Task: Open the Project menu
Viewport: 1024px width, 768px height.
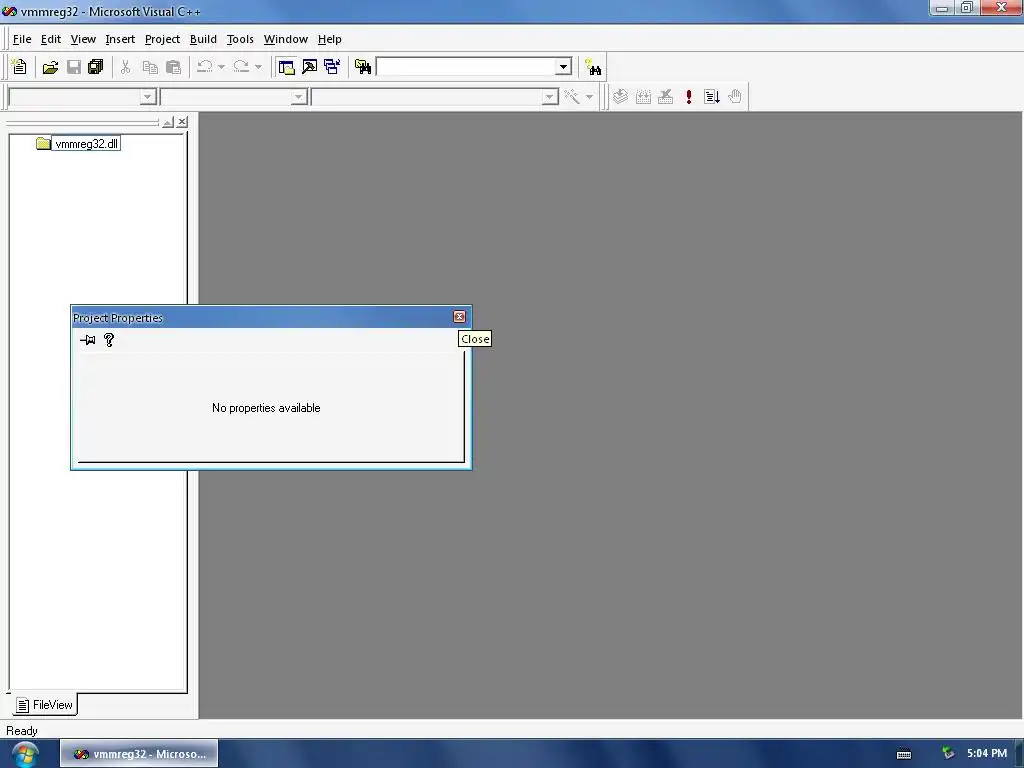Action: point(162,39)
